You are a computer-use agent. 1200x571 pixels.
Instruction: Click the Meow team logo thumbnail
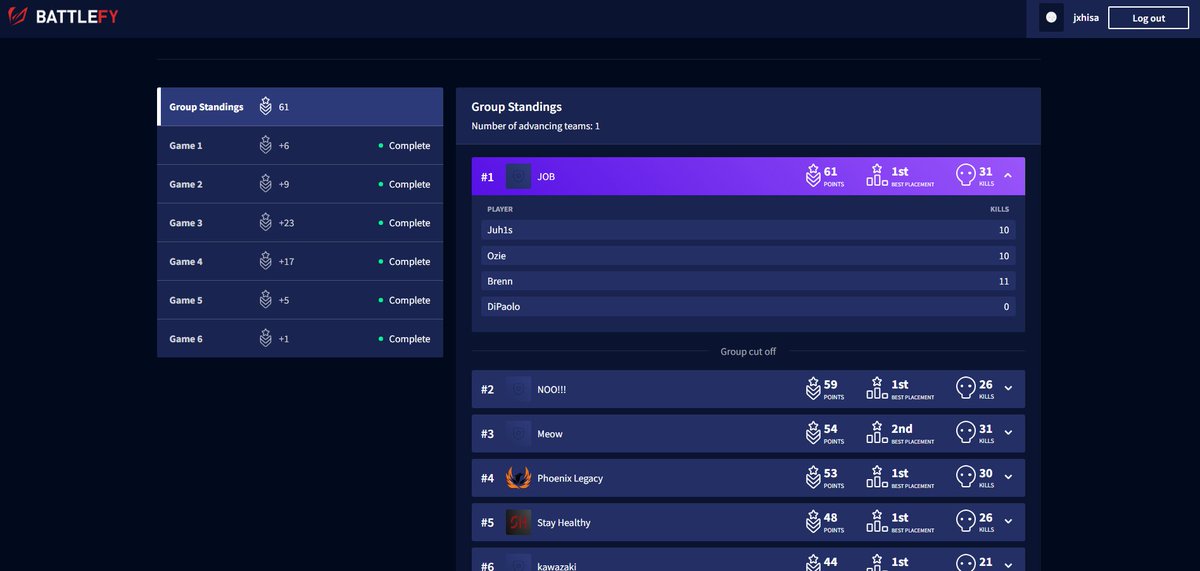point(518,433)
